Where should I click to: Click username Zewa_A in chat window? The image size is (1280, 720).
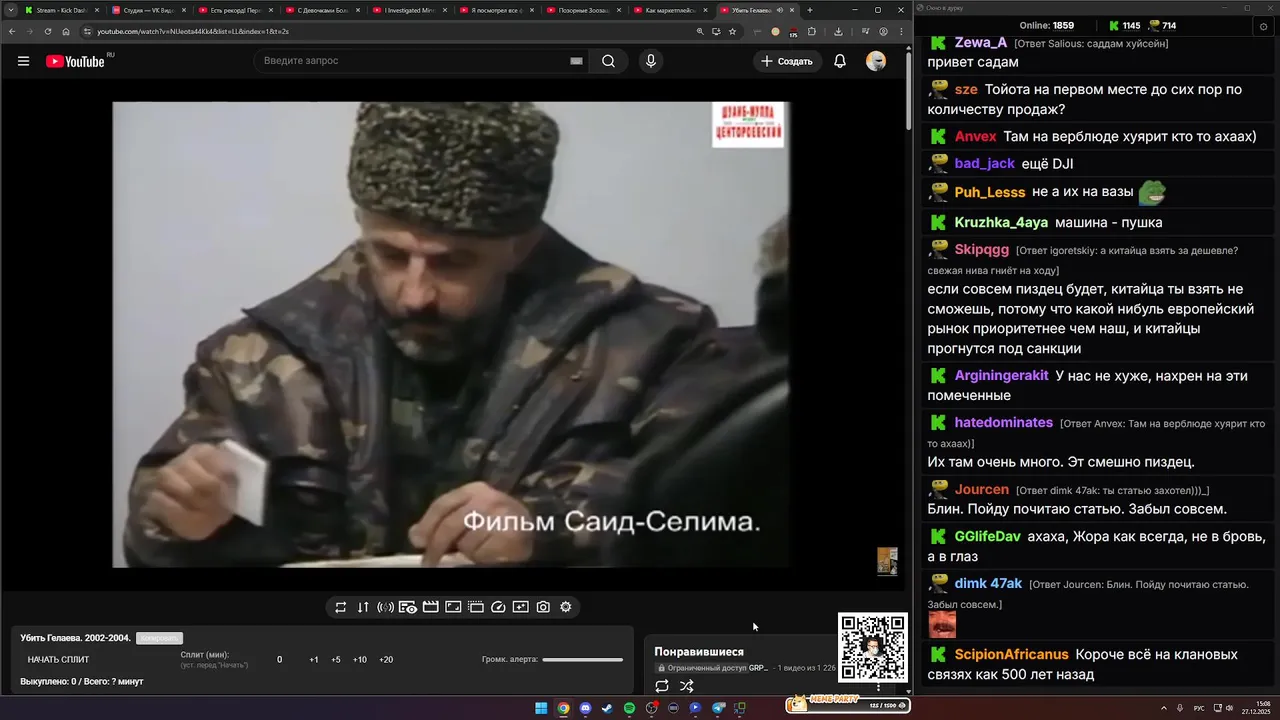click(x=981, y=43)
